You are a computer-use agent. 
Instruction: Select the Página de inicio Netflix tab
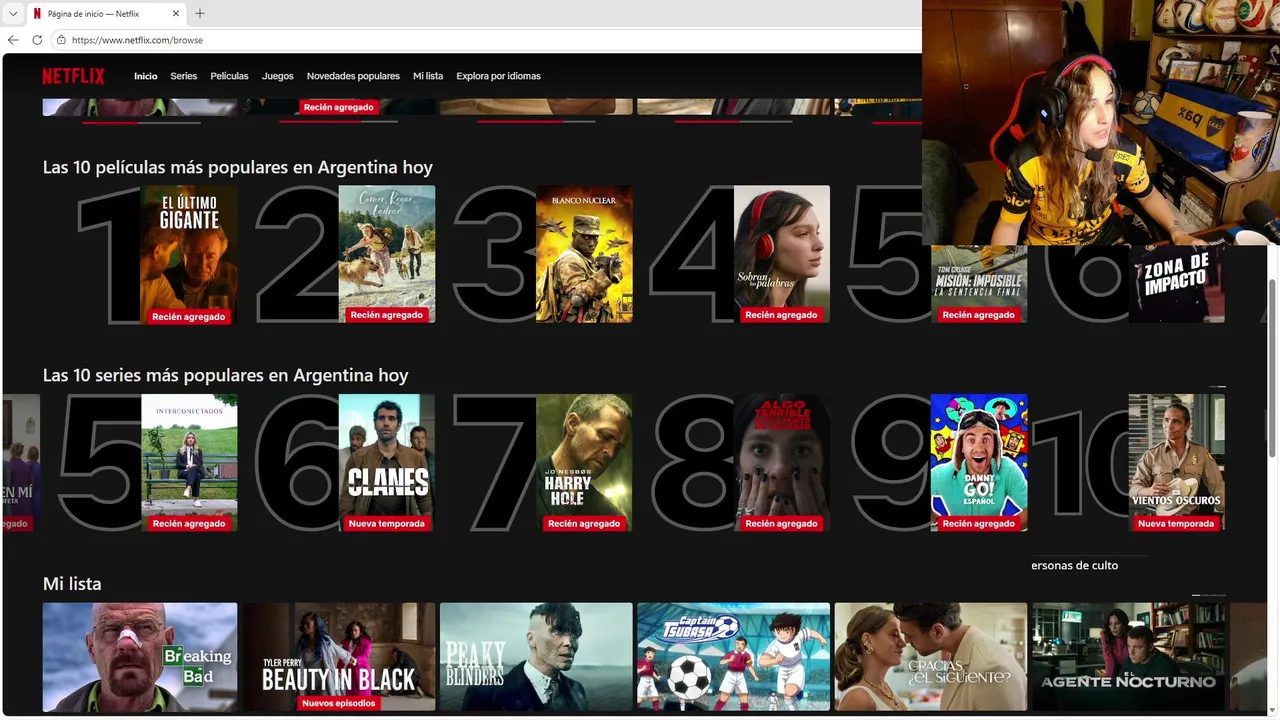tap(105, 14)
